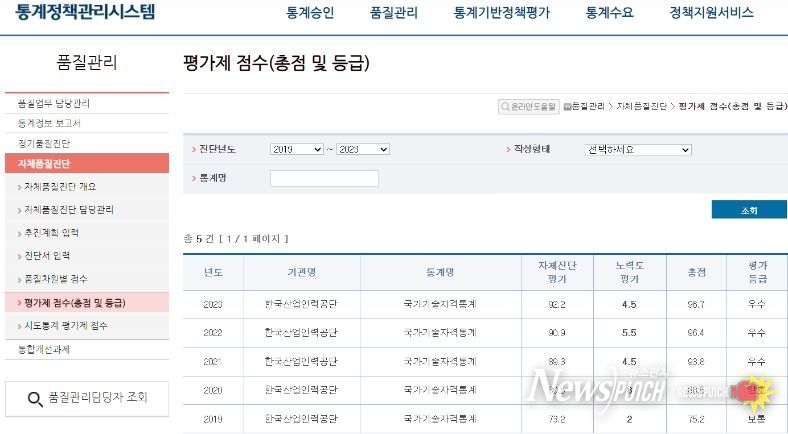This screenshot has height=434, width=788.
Task: Select the 2021 year cell
Action: click(213, 362)
